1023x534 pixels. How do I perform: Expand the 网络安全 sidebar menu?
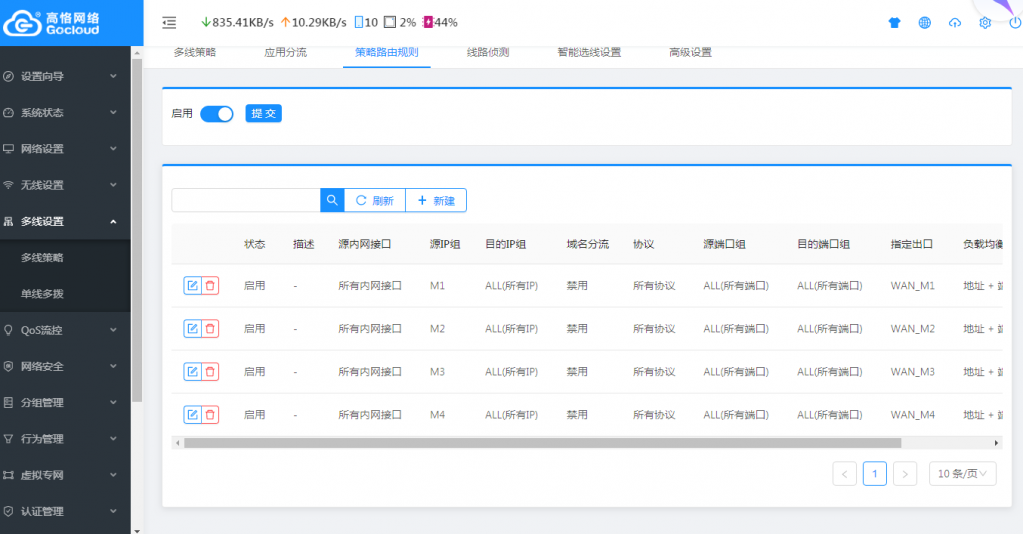click(65, 366)
